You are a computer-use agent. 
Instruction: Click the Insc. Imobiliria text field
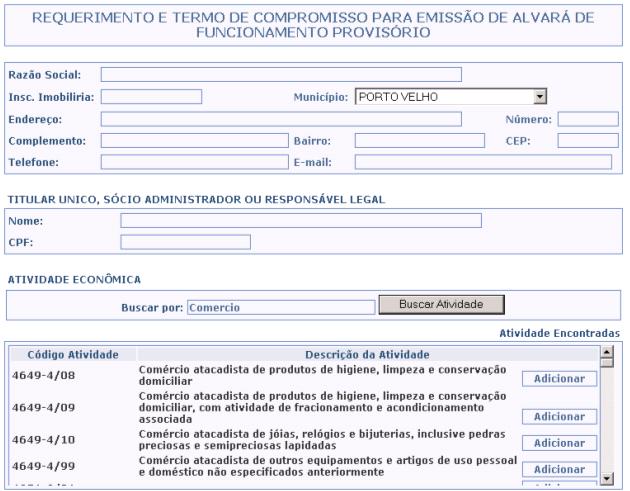click(151, 97)
